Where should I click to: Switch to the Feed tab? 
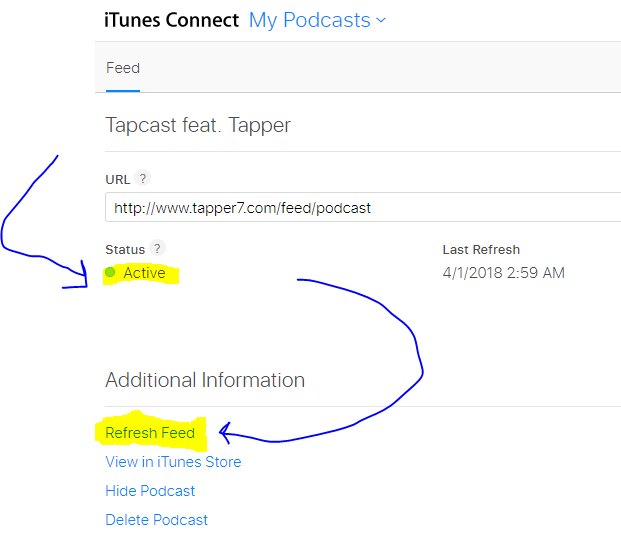coord(123,68)
